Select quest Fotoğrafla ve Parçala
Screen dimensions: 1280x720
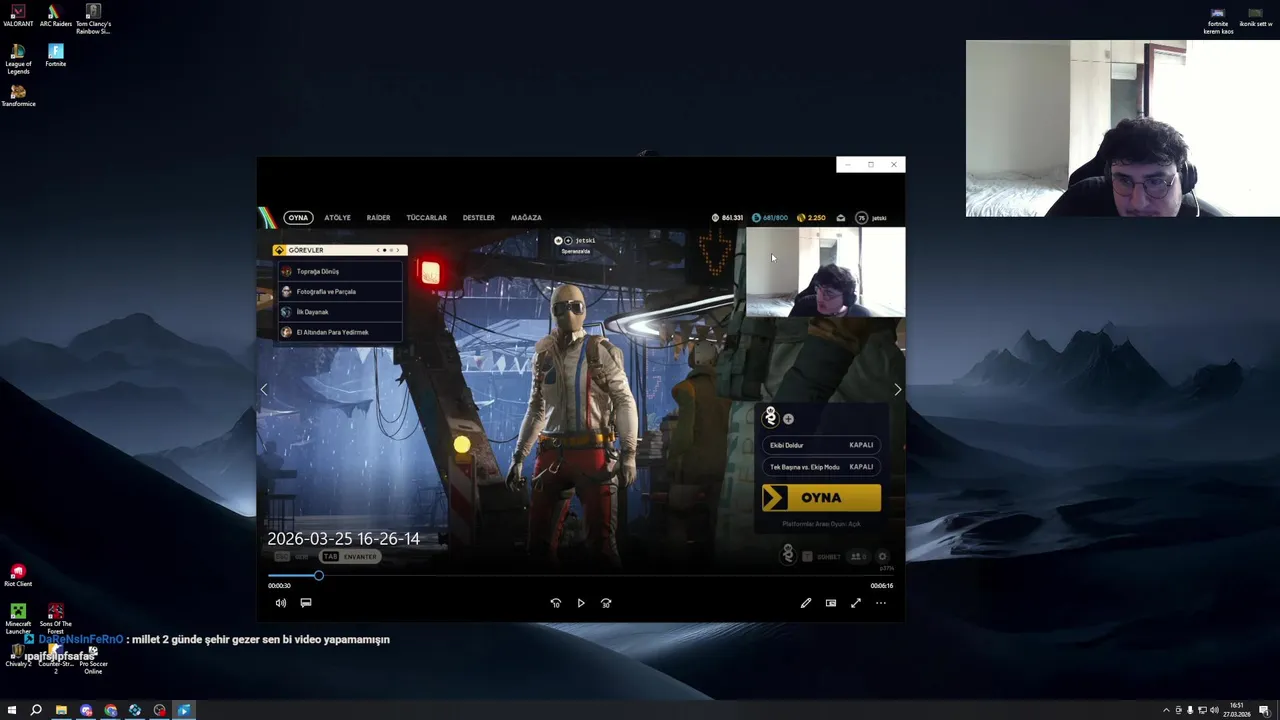coord(340,292)
